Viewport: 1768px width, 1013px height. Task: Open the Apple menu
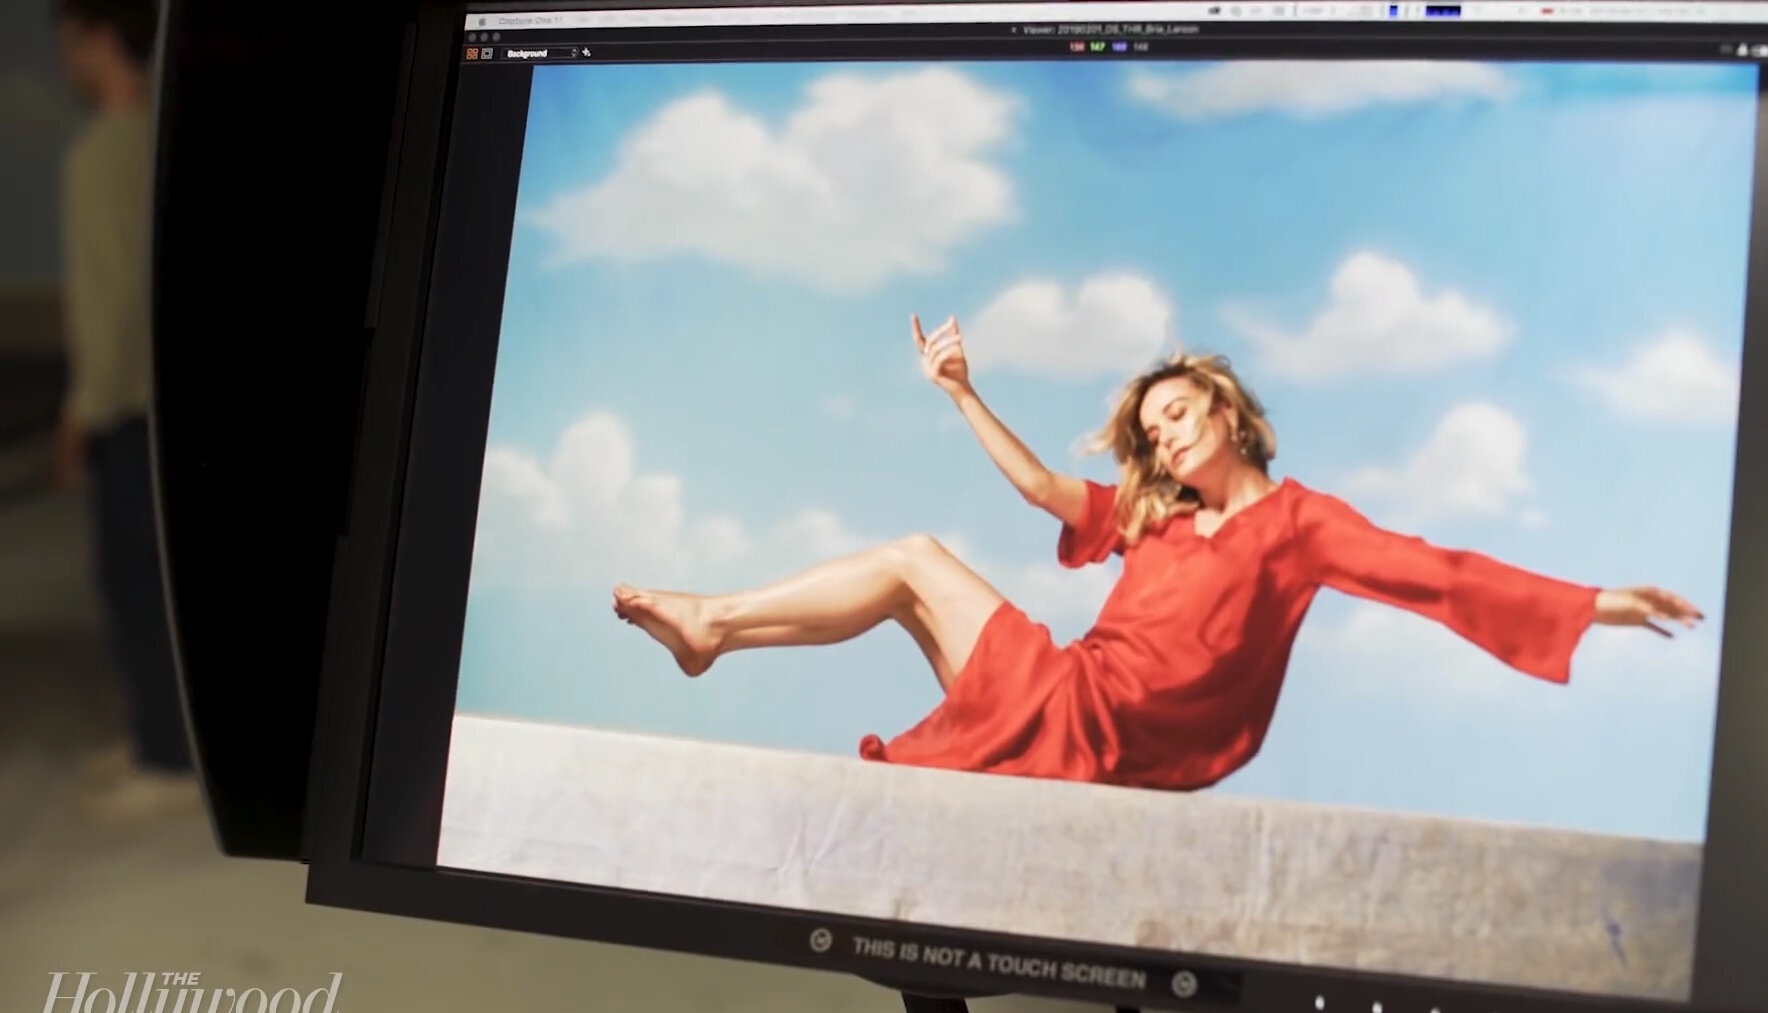[x=482, y=21]
